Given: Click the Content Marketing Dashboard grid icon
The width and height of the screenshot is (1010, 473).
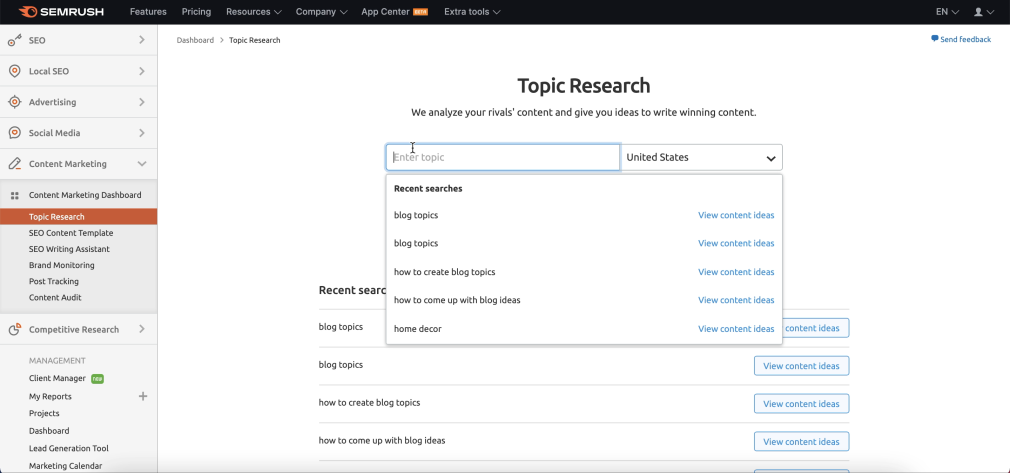Looking at the screenshot, I should click(x=15, y=195).
